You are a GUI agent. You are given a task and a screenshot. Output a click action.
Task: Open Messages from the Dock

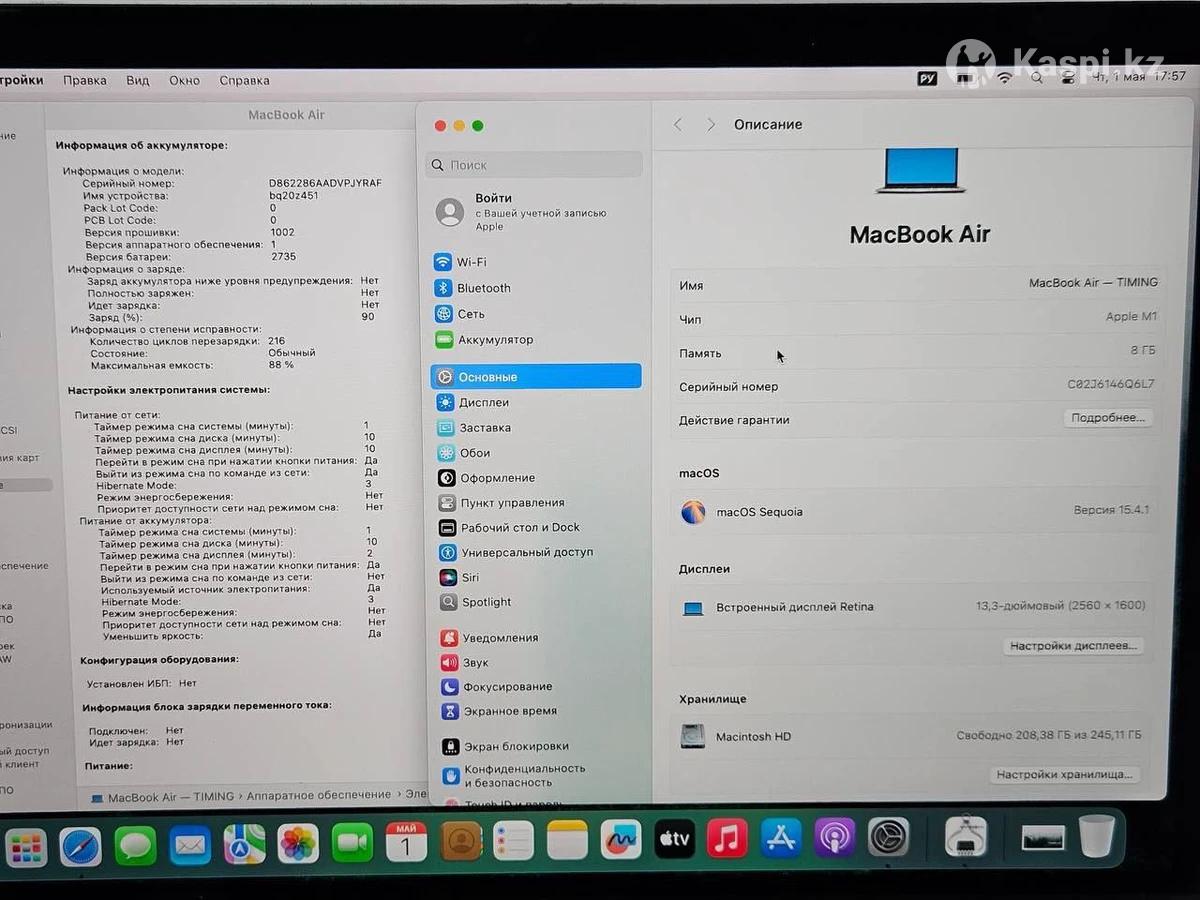(x=135, y=845)
